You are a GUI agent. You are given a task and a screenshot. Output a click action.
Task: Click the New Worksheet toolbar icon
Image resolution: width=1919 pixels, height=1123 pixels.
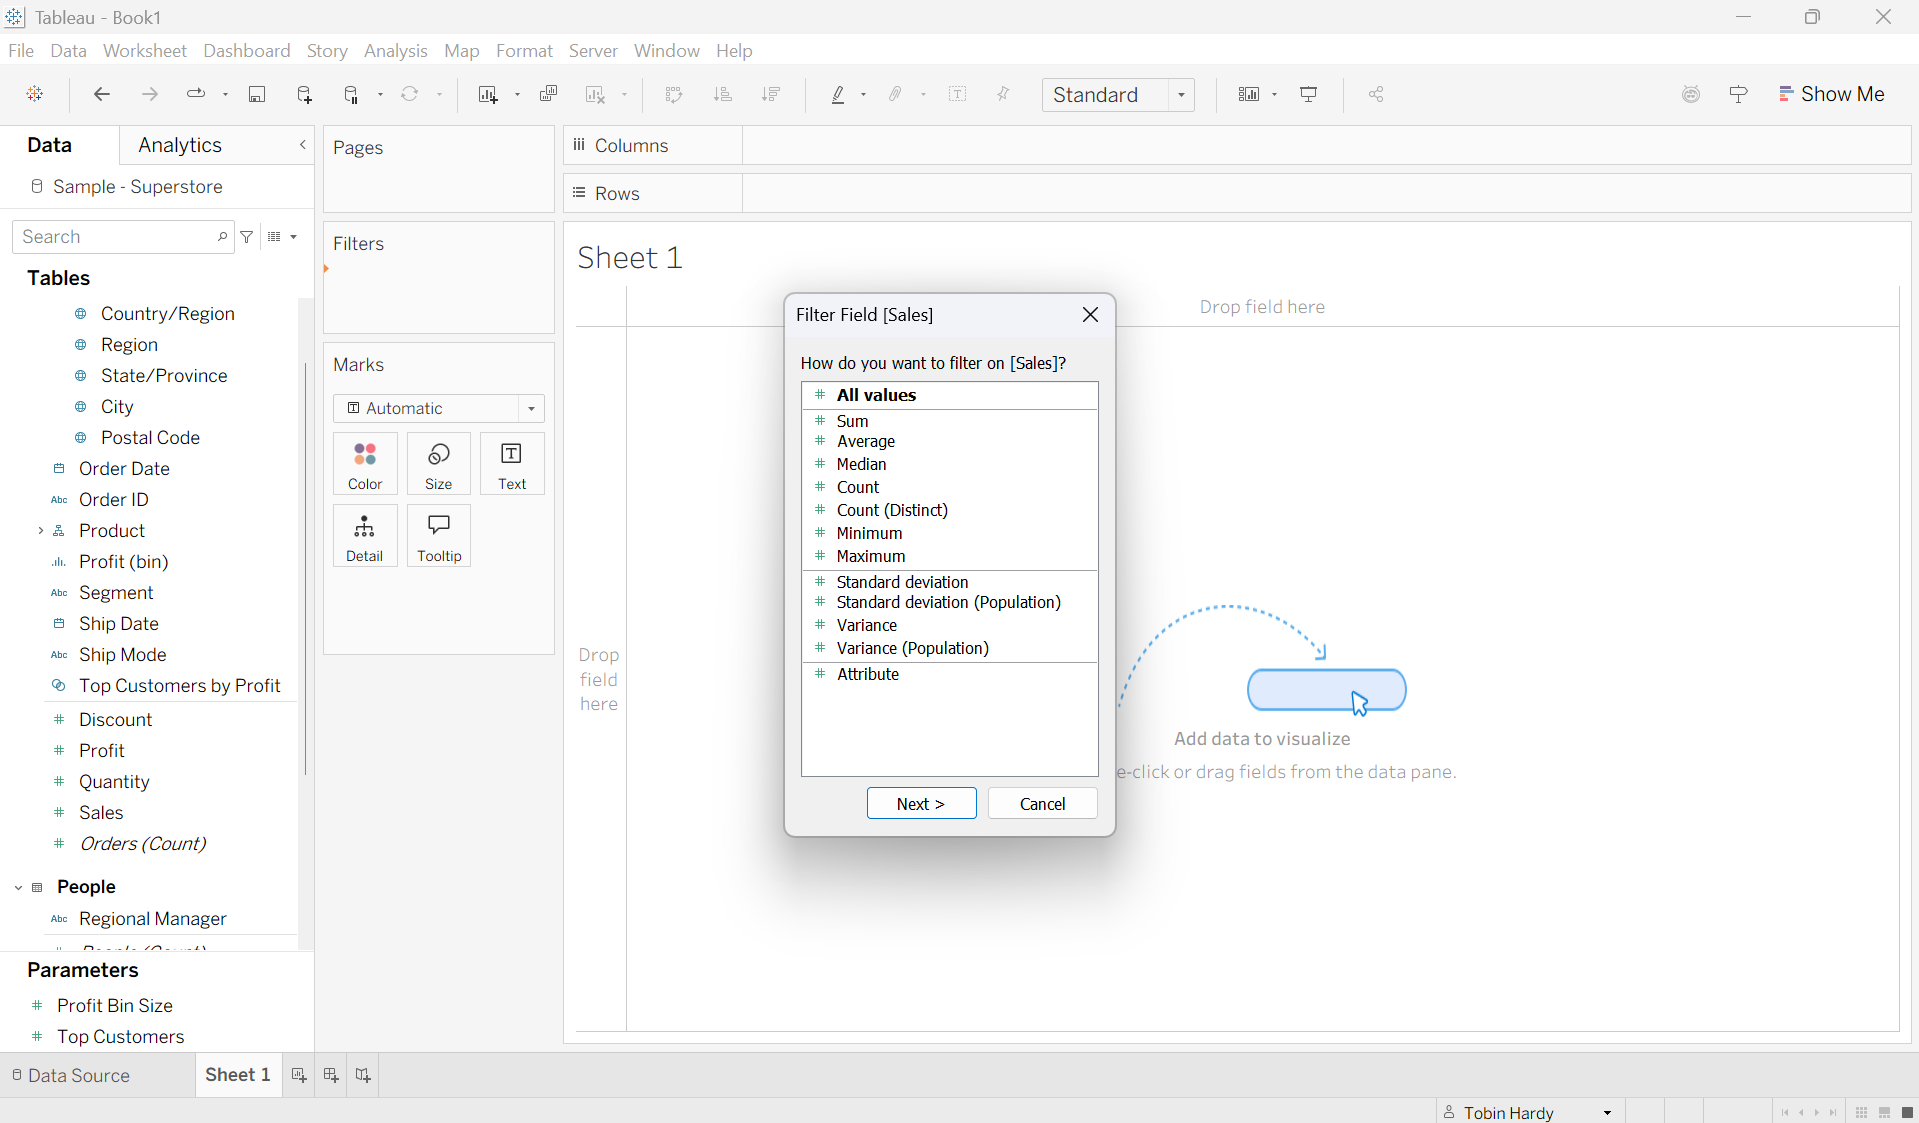[x=488, y=94]
